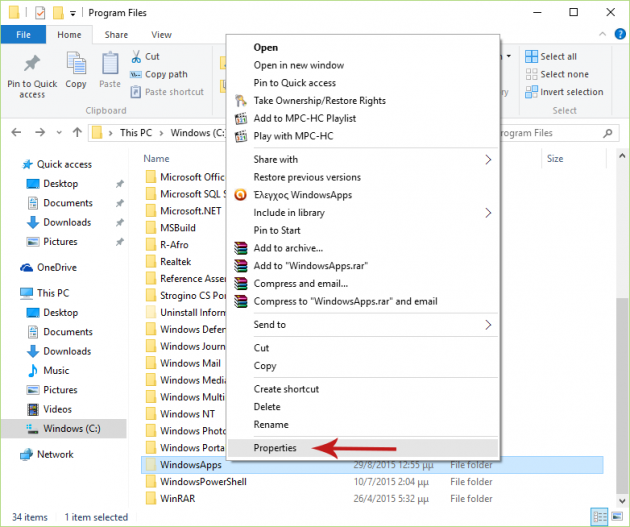Click Paste shortcut in ribbon
Image resolution: width=630 pixels, height=527 pixels.
coord(167,92)
